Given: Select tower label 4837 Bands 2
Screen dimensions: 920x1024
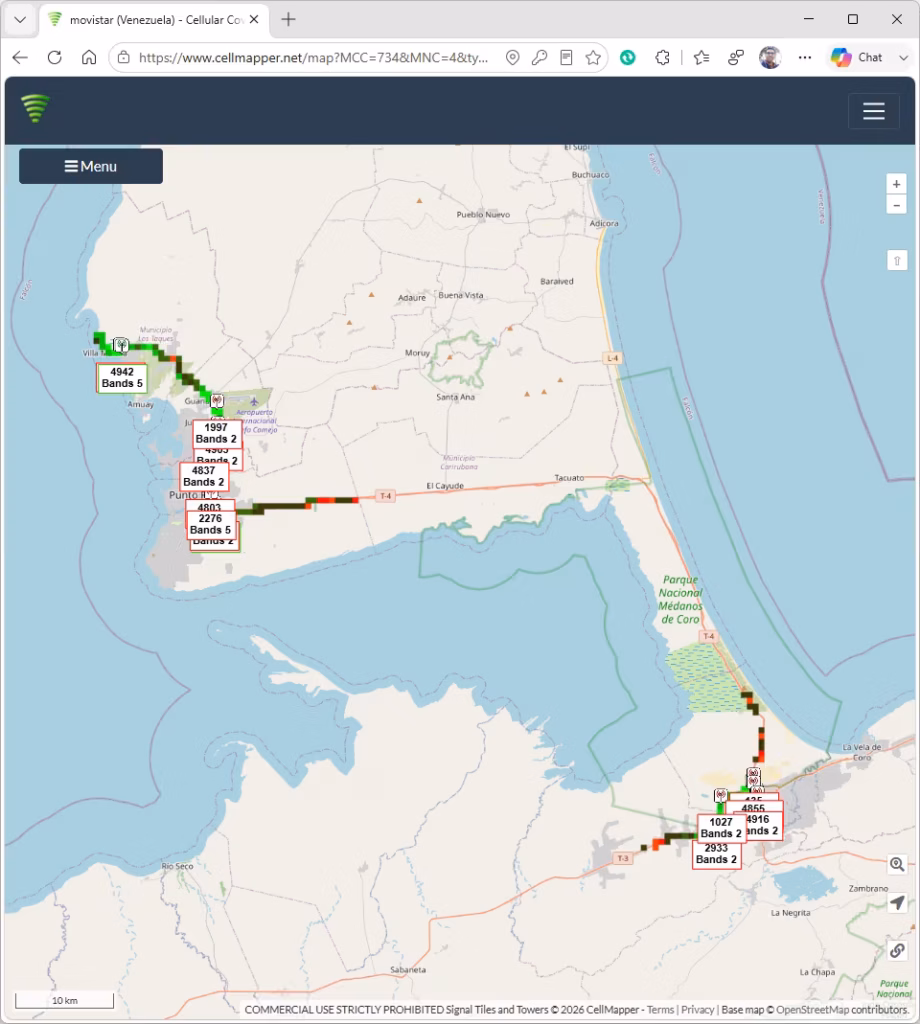Looking at the screenshot, I should pos(204,476).
